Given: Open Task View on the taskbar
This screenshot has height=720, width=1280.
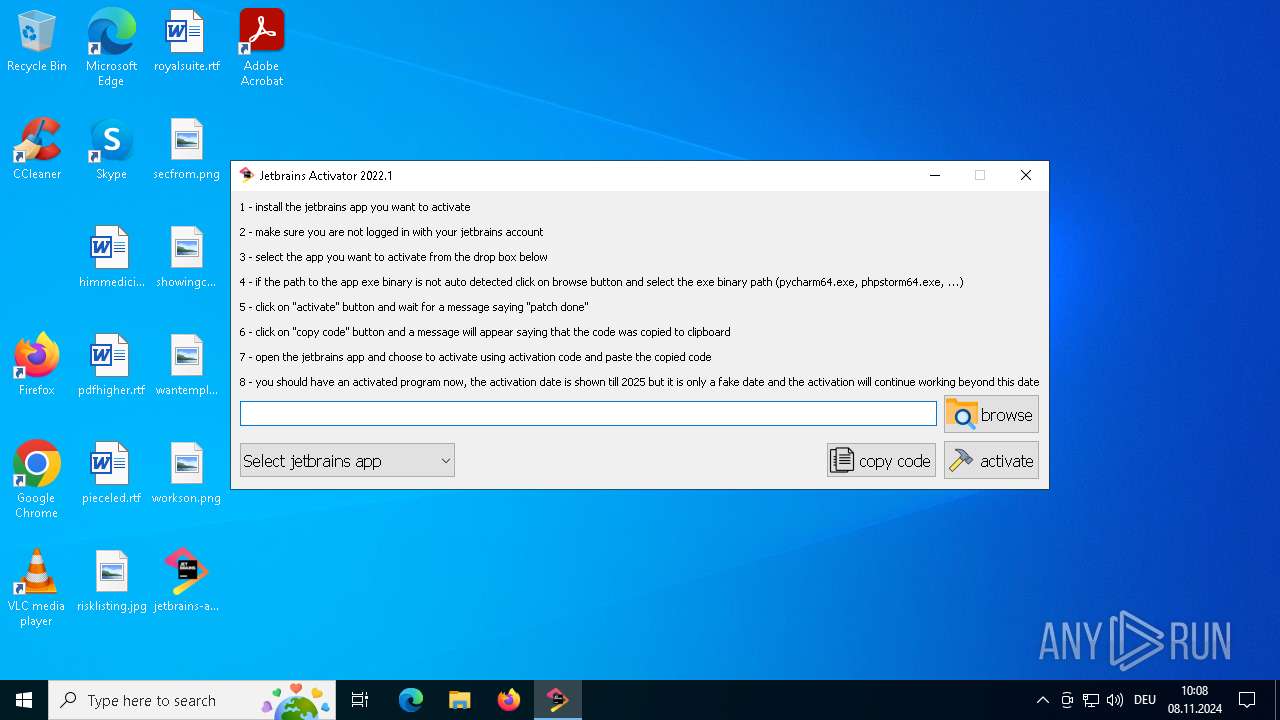Looking at the screenshot, I should click(360, 700).
